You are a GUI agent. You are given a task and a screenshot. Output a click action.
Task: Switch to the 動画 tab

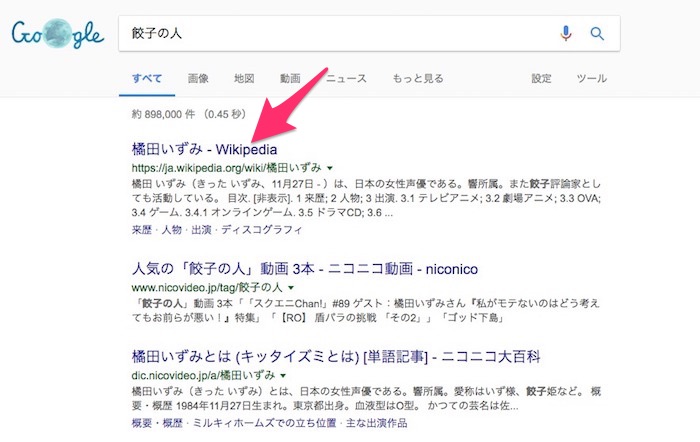tap(290, 78)
